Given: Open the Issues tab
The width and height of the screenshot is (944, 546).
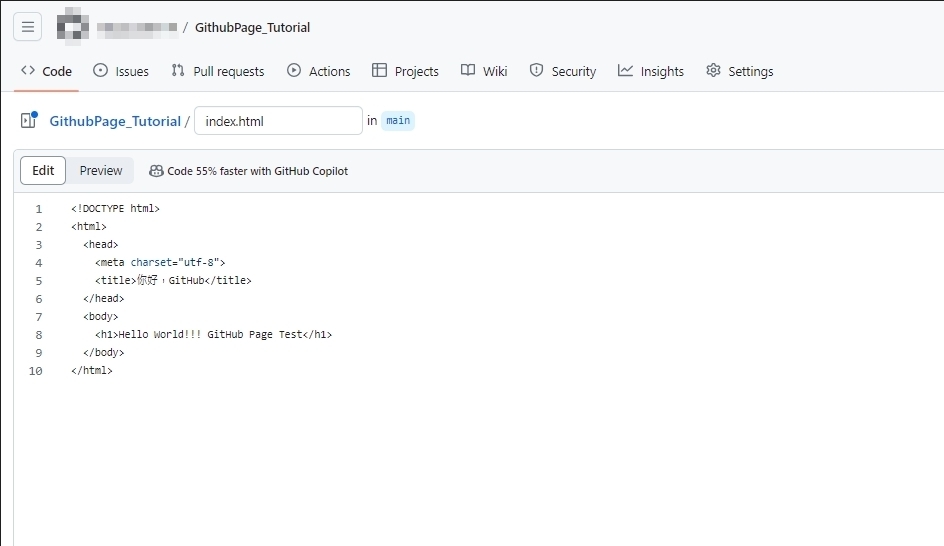Looking at the screenshot, I should click(121, 71).
